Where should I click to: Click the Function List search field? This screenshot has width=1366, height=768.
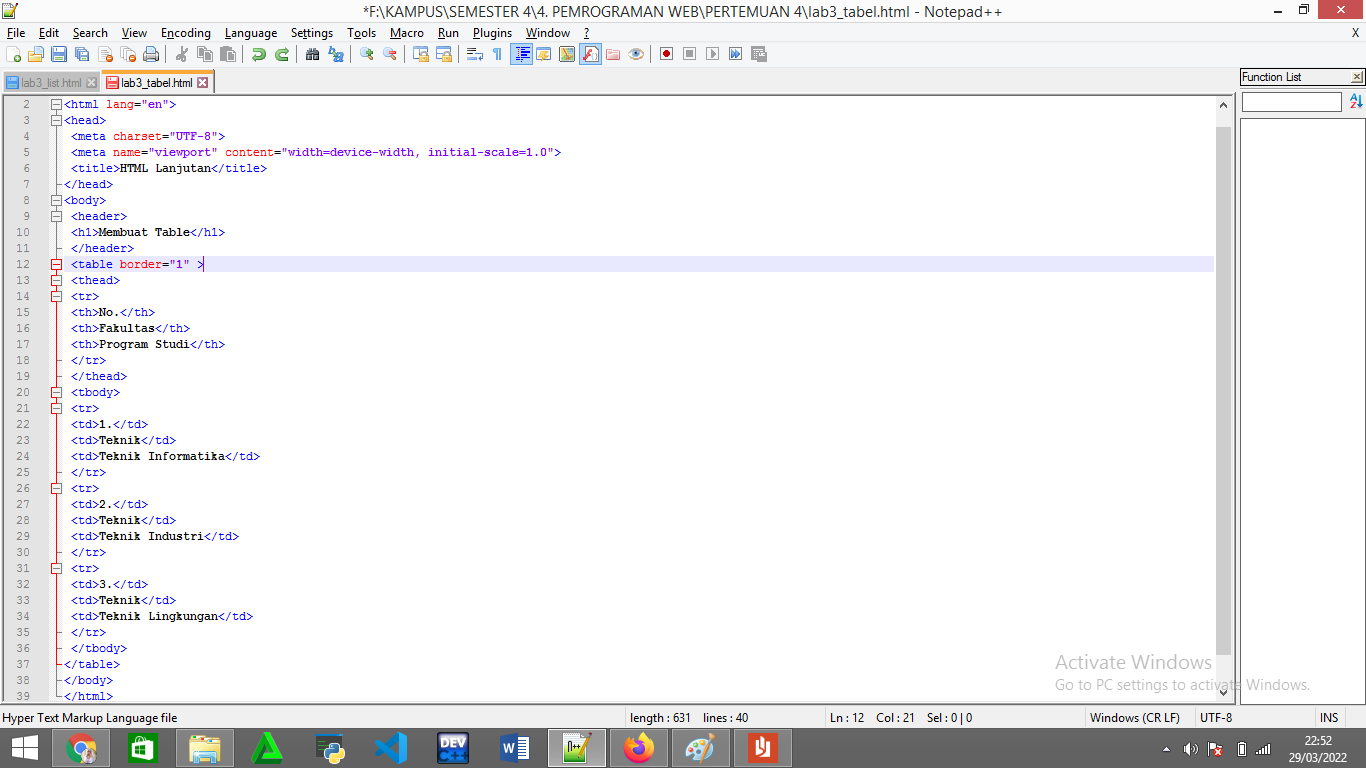(x=1291, y=101)
